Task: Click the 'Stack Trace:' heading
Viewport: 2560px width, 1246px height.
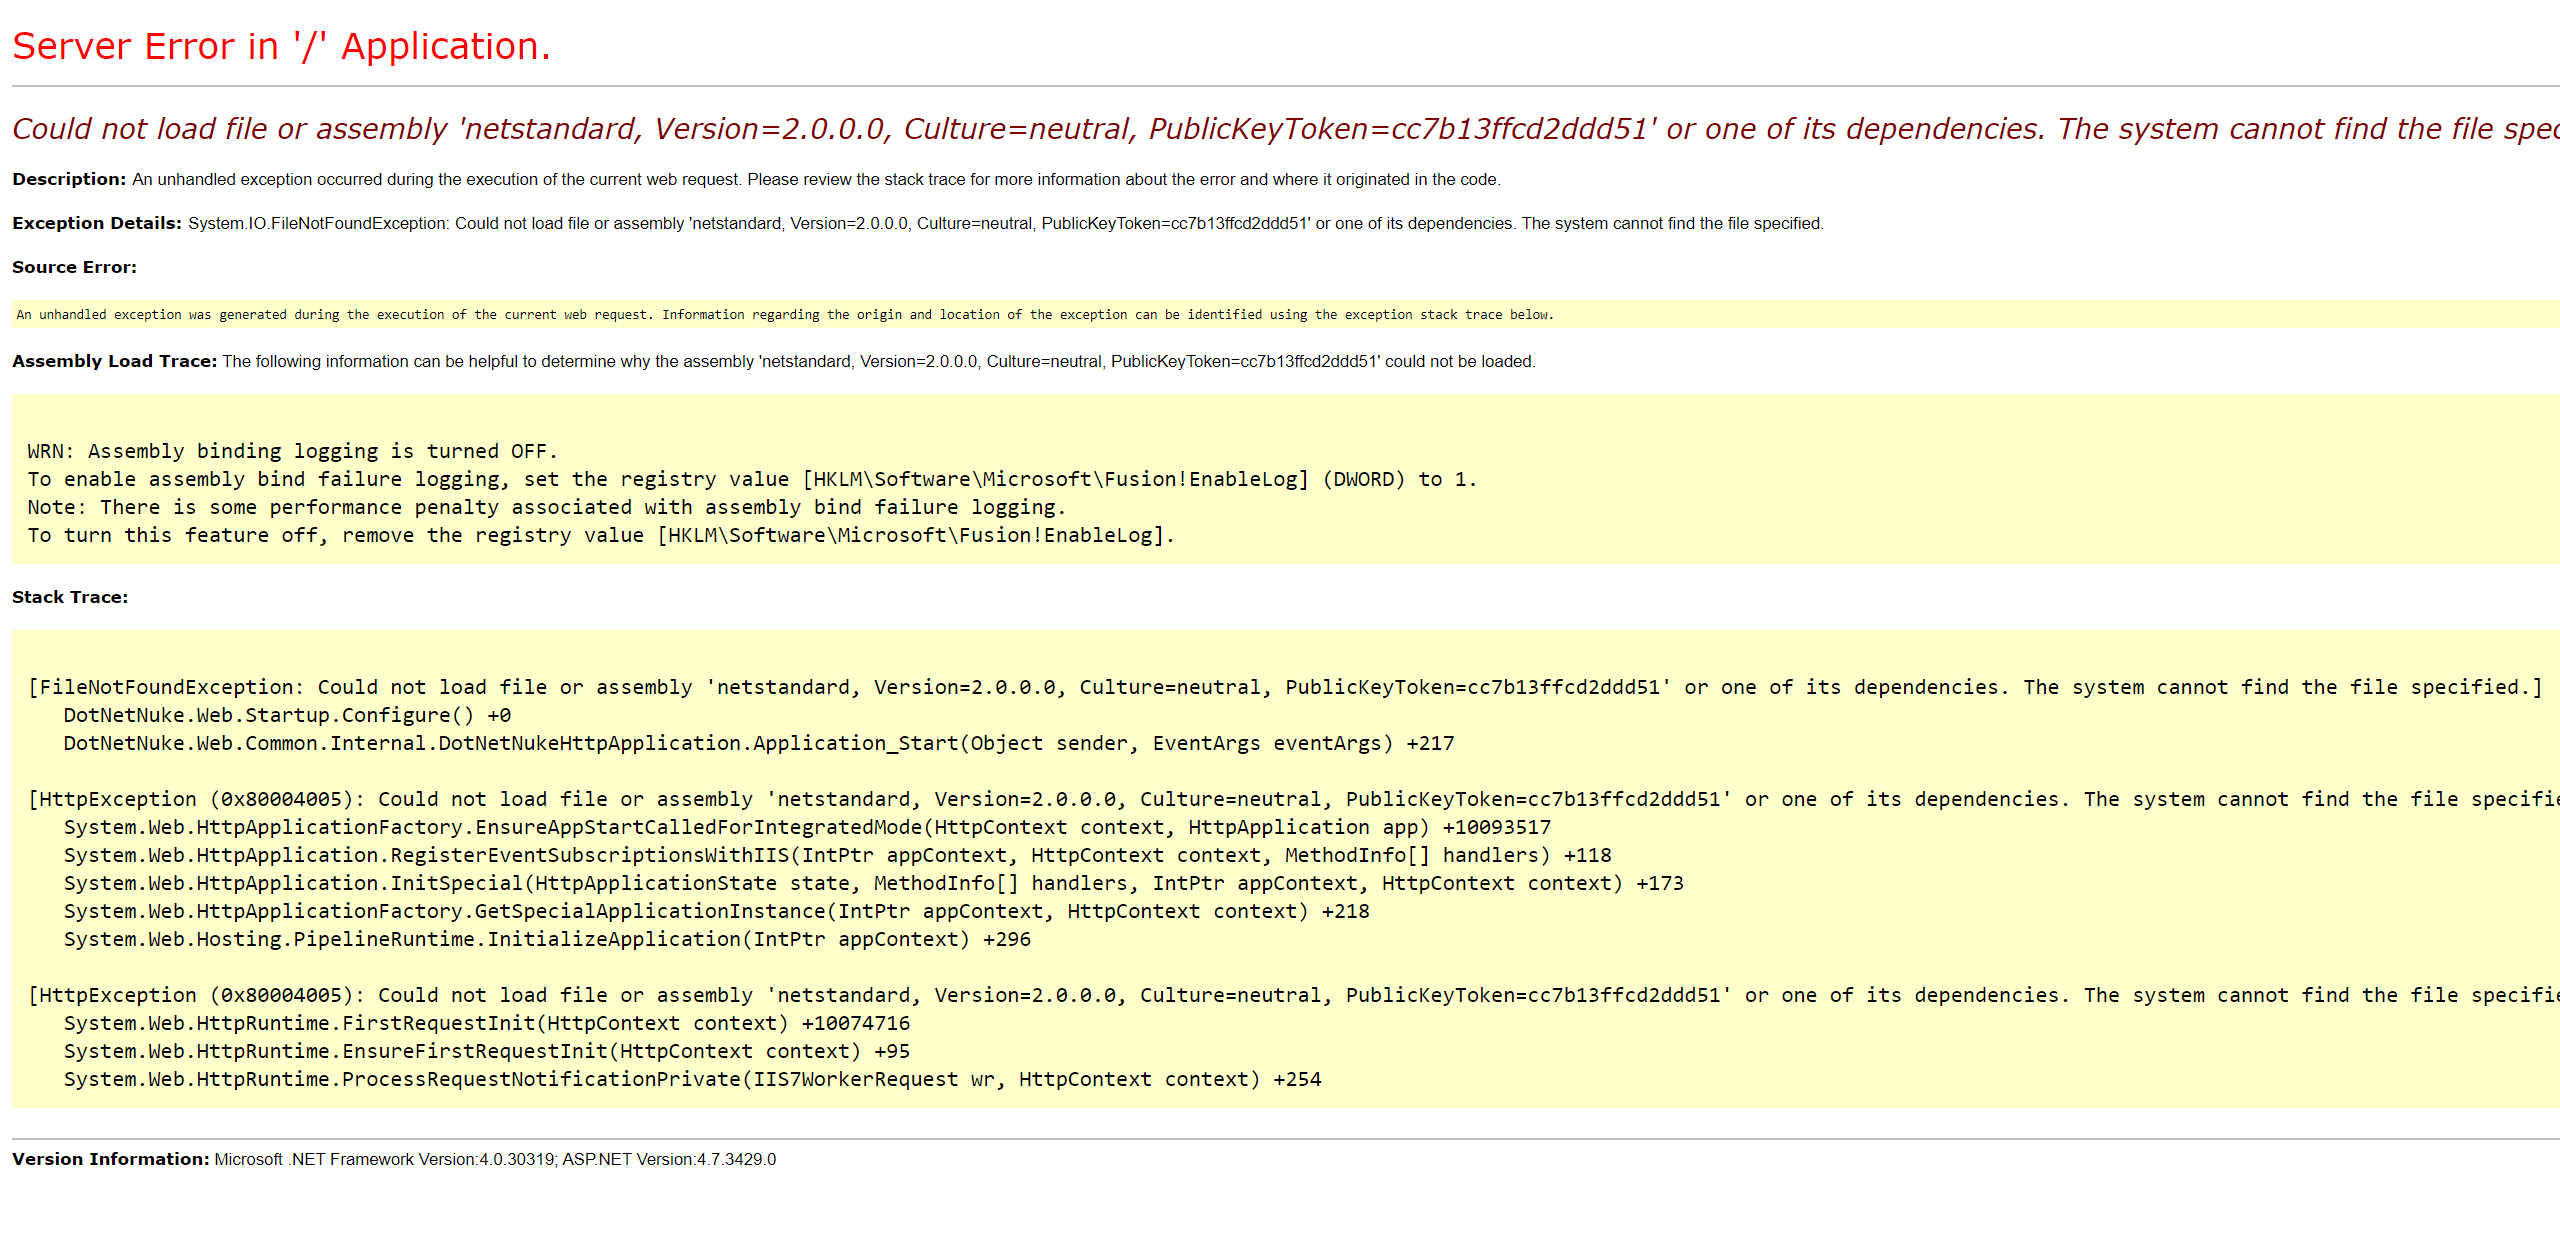Action: [70, 596]
